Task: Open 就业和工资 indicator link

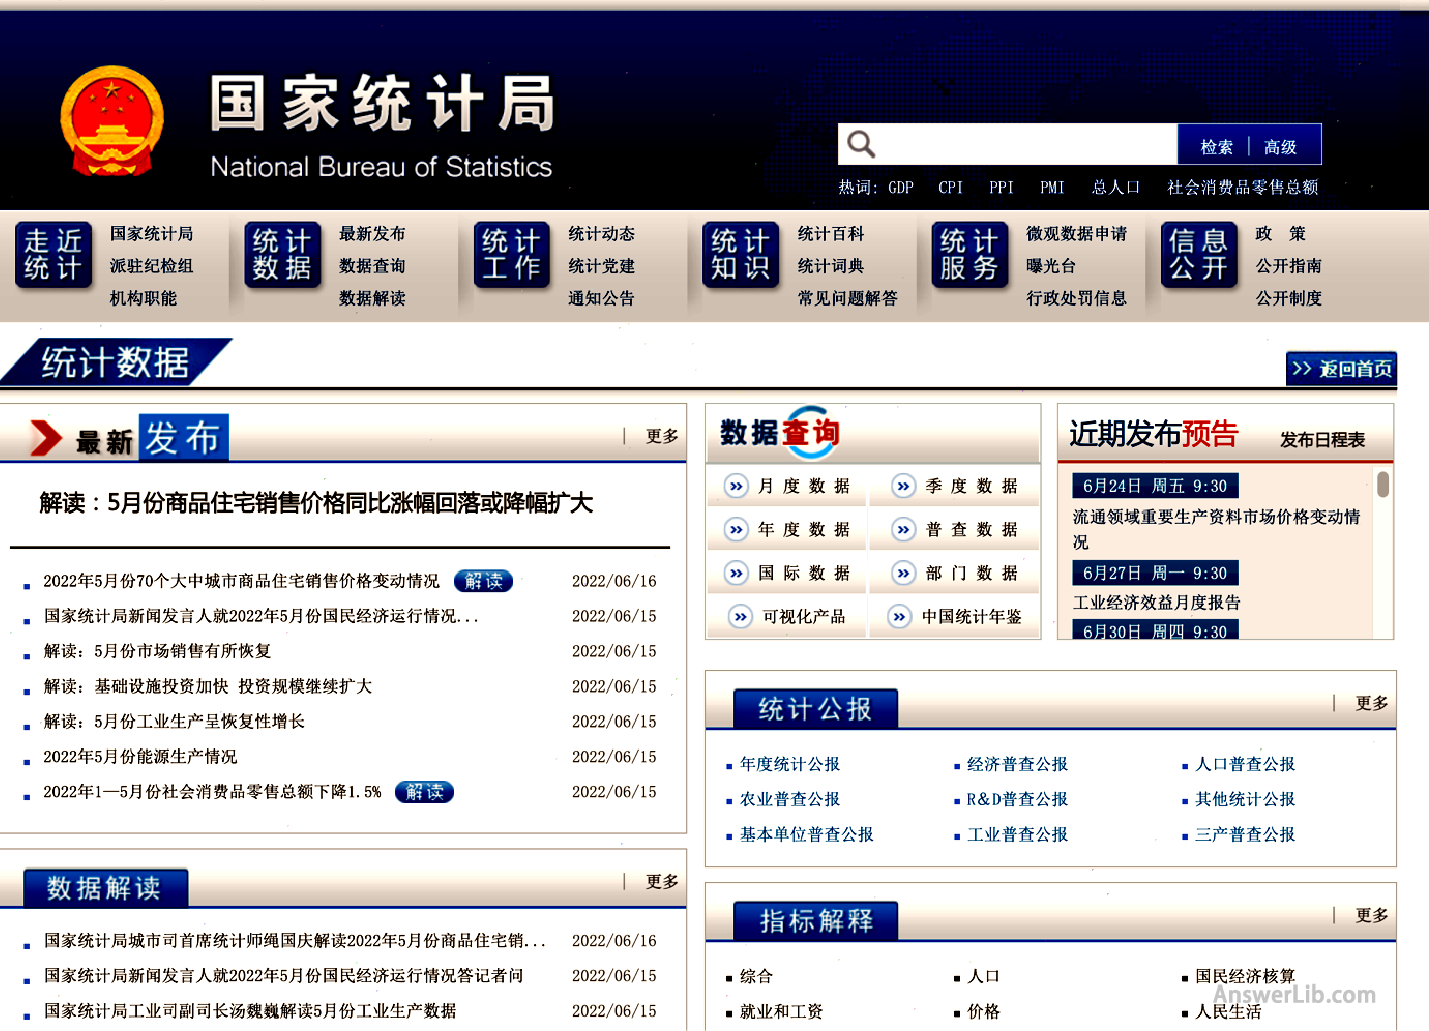Action: click(x=781, y=1012)
